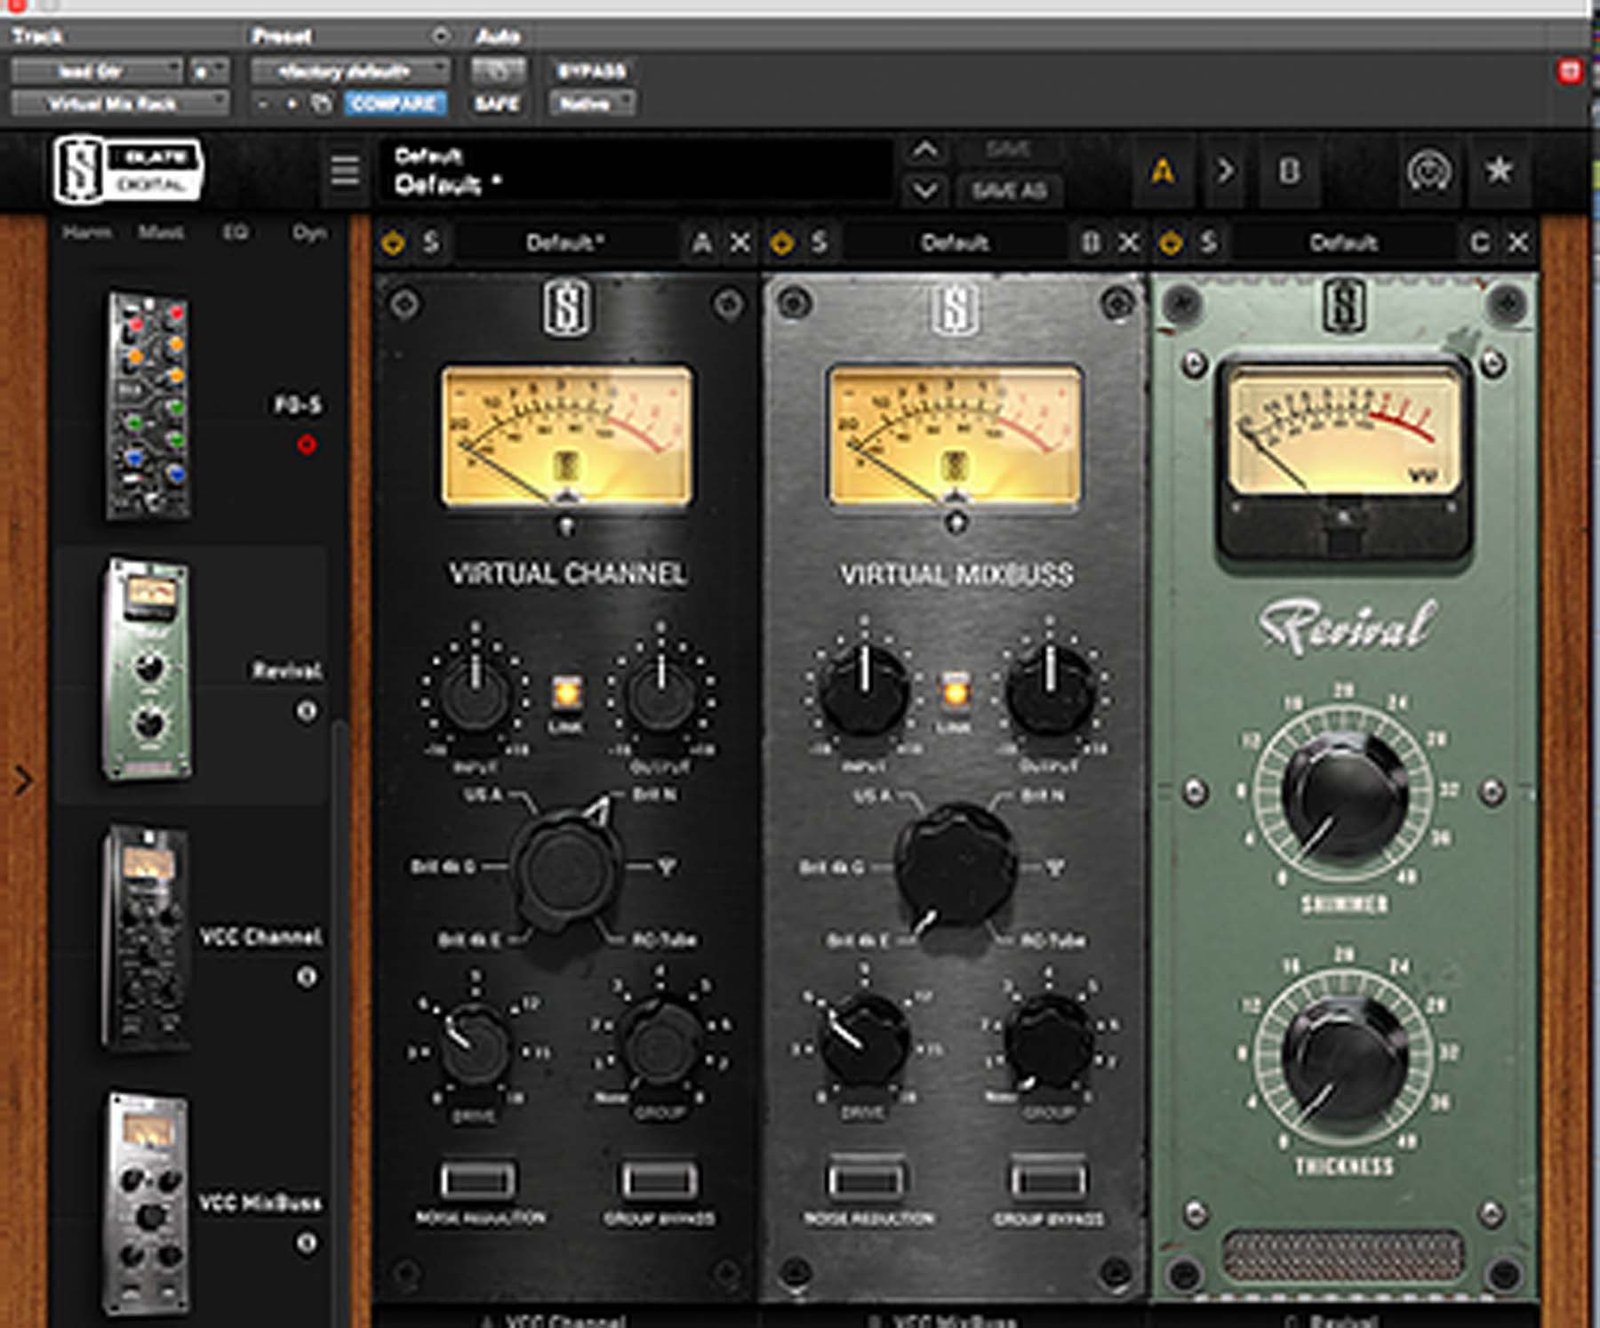
Task: Click the copy A to B arrow
Action: (x=1225, y=171)
